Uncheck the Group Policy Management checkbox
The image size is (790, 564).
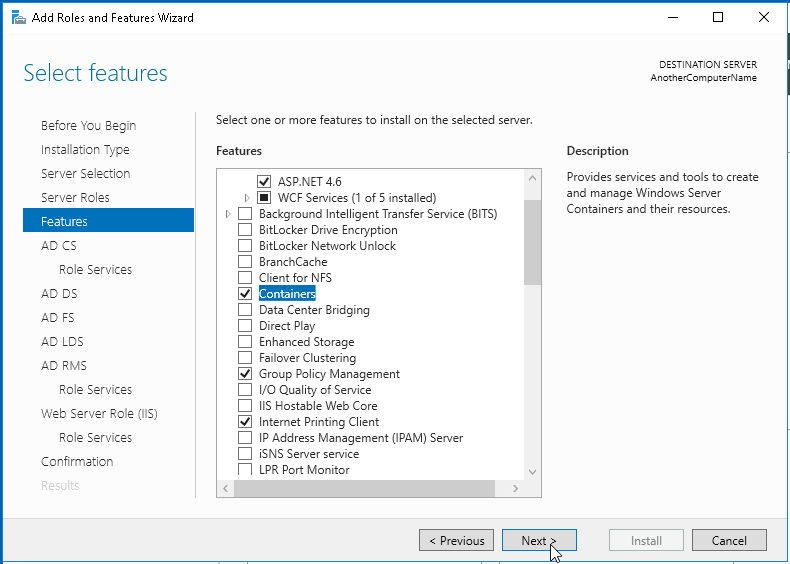point(245,374)
